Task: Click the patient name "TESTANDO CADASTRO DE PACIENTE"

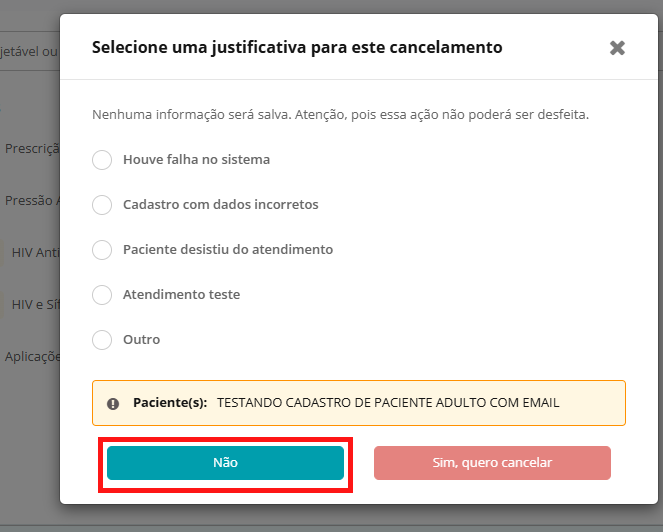Action: click(x=388, y=403)
